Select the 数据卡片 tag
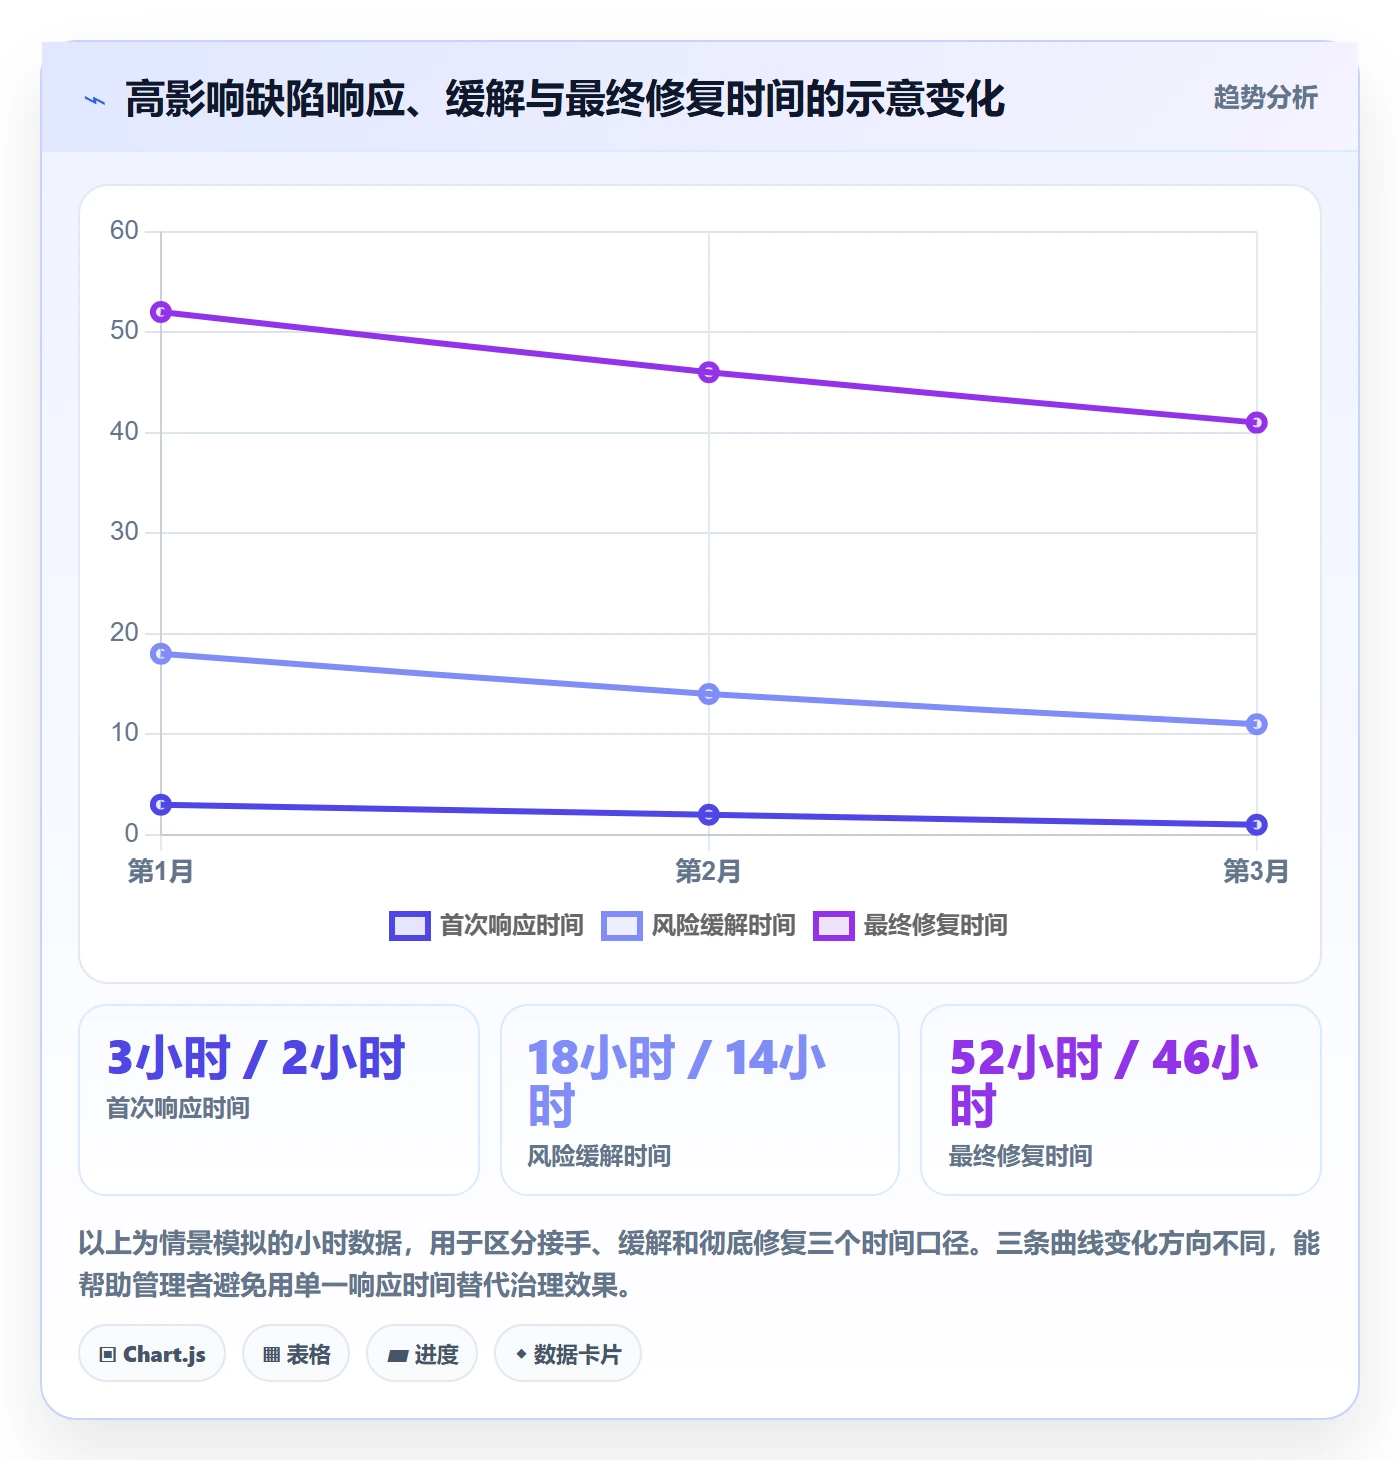Screen dimensions: 1400x1460 (568, 1354)
